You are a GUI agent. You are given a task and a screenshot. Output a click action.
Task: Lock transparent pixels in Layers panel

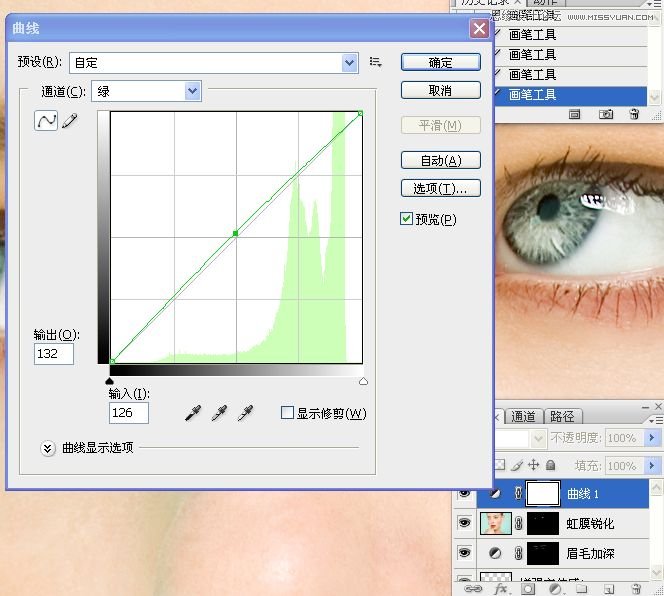click(500, 465)
